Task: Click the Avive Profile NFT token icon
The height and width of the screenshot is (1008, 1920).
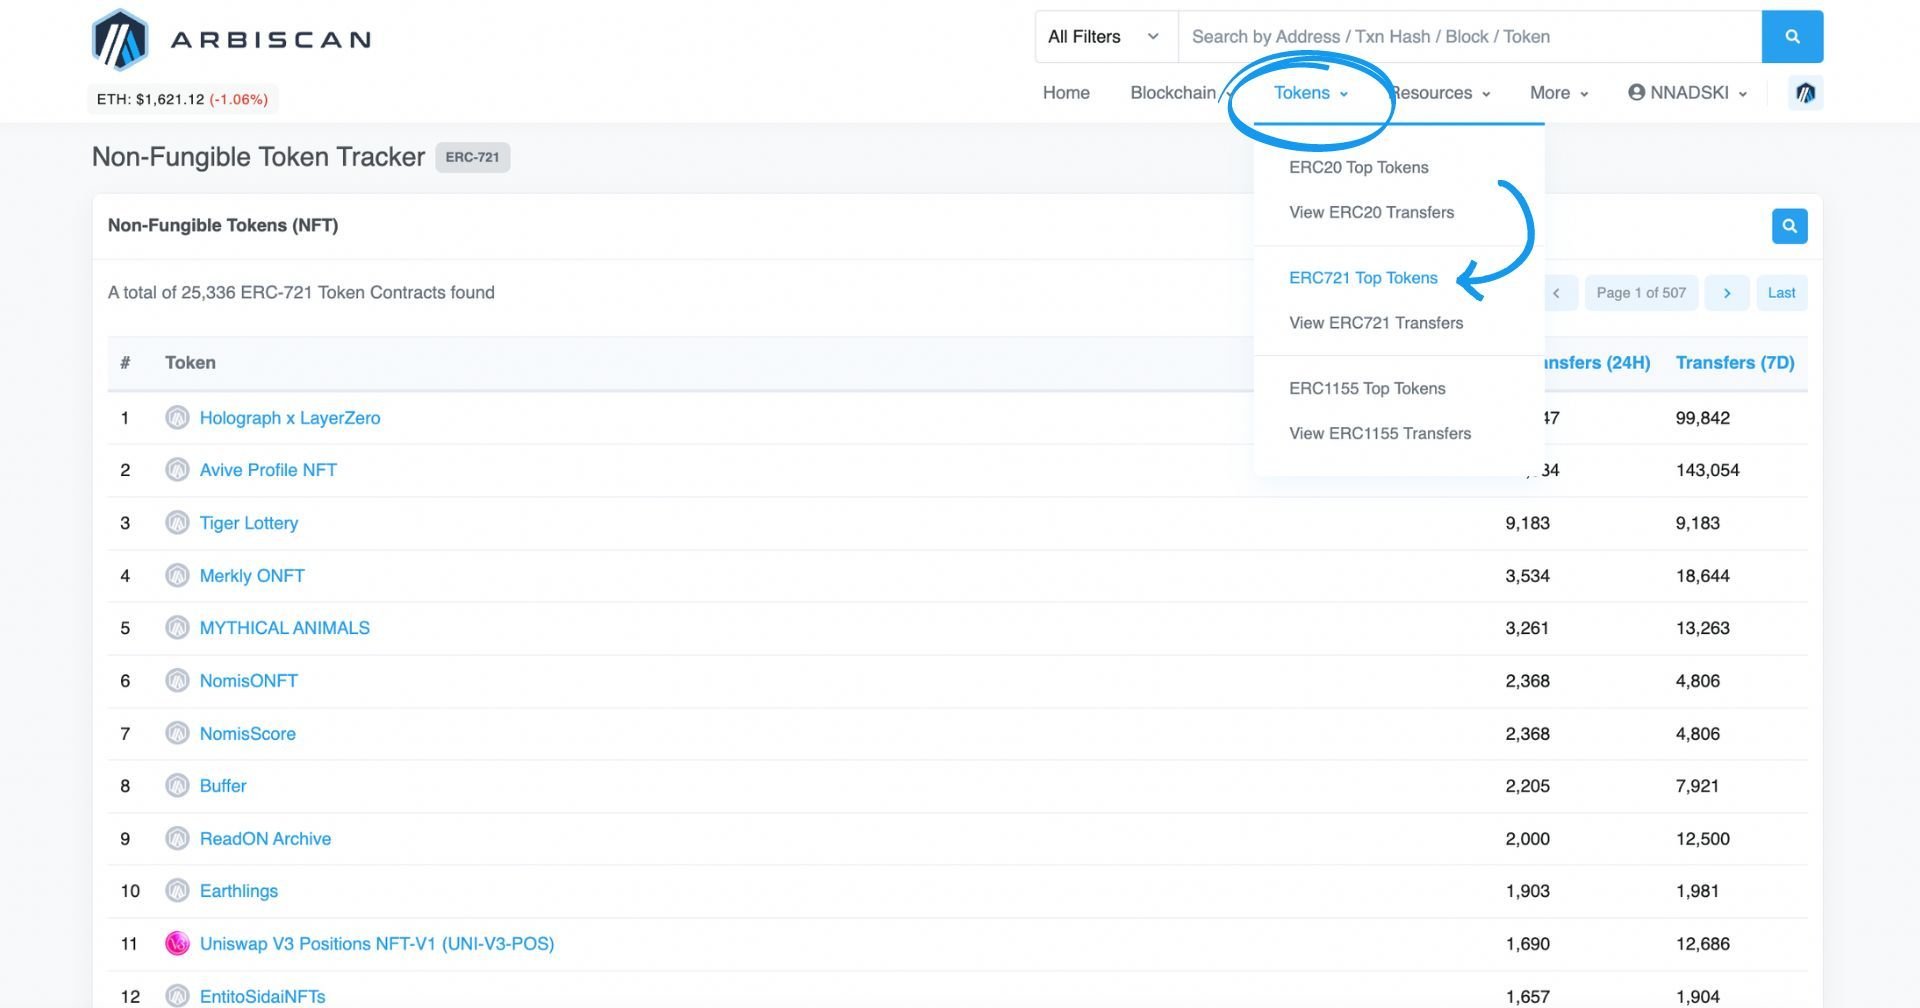Action: tap(177, 470)
